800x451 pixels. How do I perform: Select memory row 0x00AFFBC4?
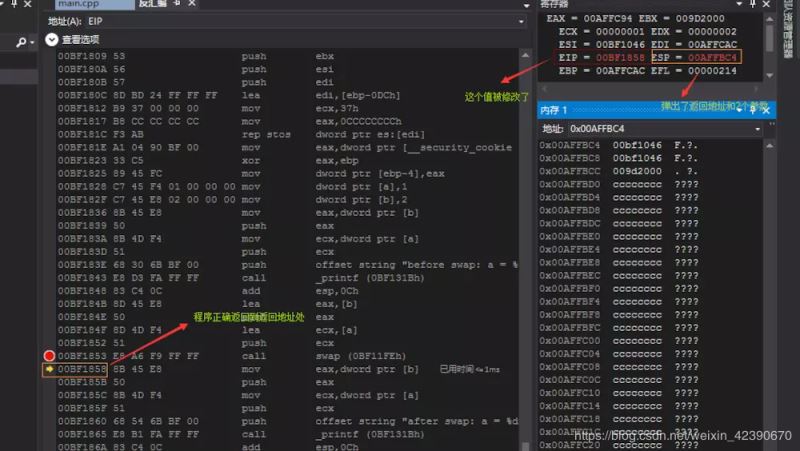click(x=619, y=145)
